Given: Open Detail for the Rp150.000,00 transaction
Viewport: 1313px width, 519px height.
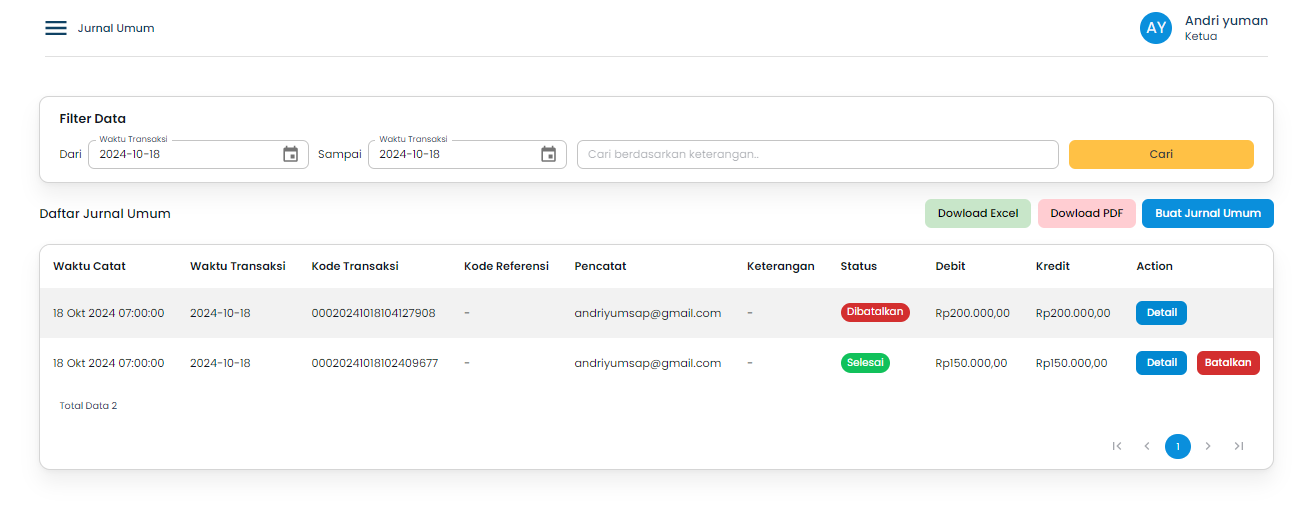Looking at the screenshot, I should point(1161,363).
